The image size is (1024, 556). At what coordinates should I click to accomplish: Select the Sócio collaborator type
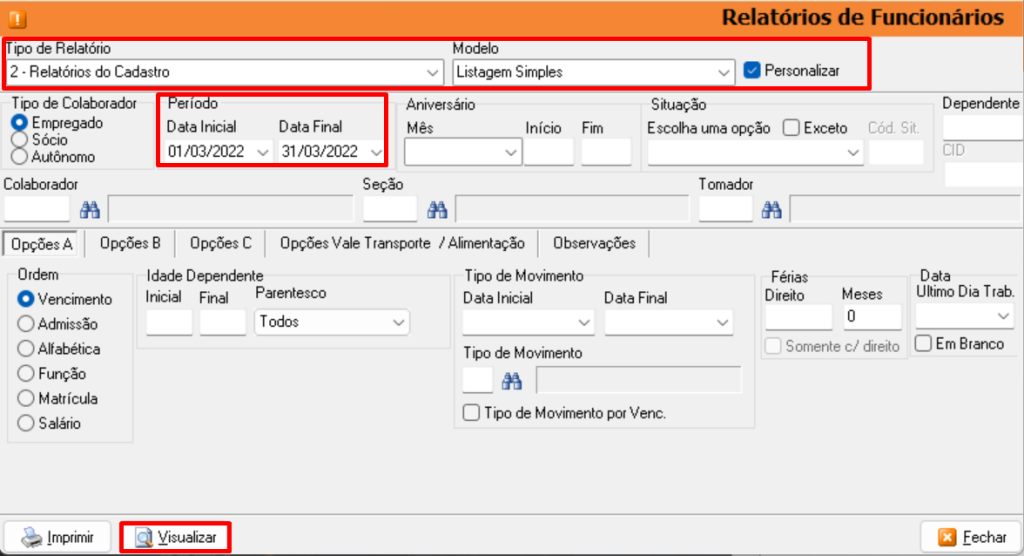tap(20, 140)
